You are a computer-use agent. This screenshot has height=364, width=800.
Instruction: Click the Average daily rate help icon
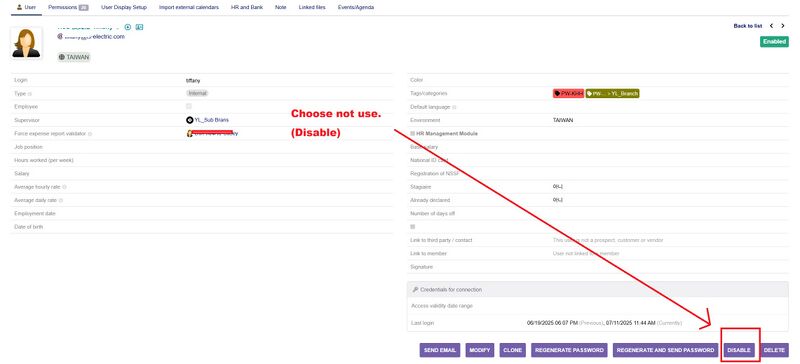point(61,201)
